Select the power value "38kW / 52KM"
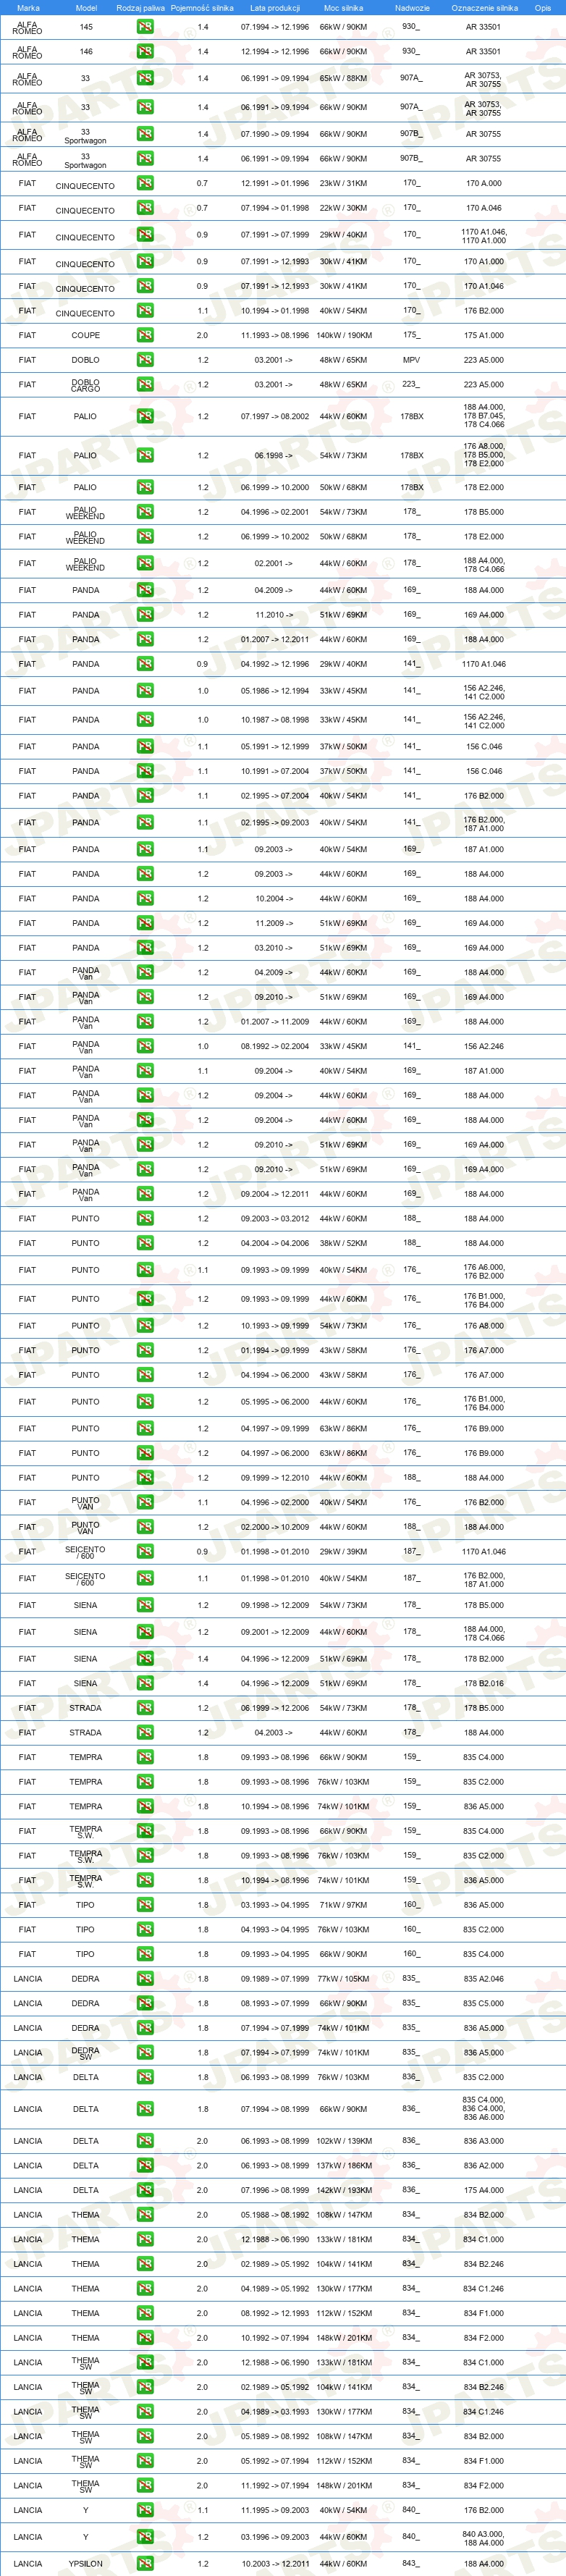The image size is (566, 2576). 343,1243
